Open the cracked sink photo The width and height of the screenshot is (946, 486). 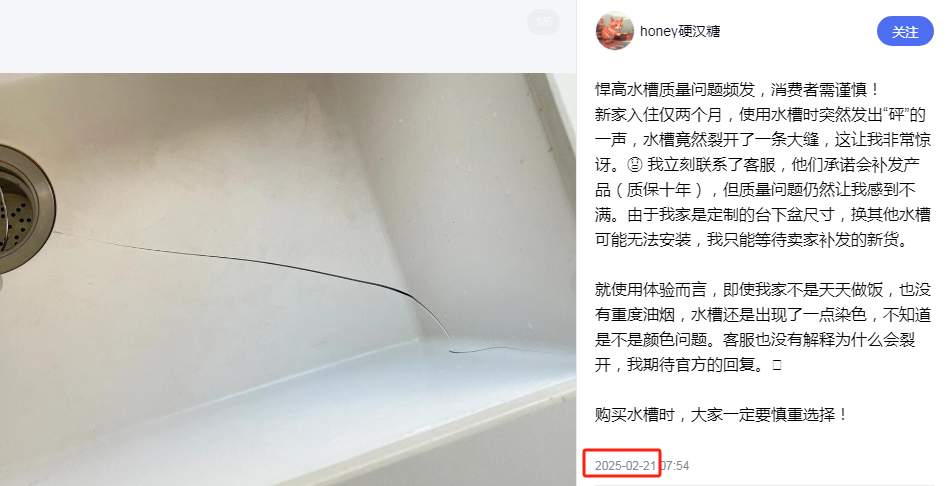(x=288, y=279)
